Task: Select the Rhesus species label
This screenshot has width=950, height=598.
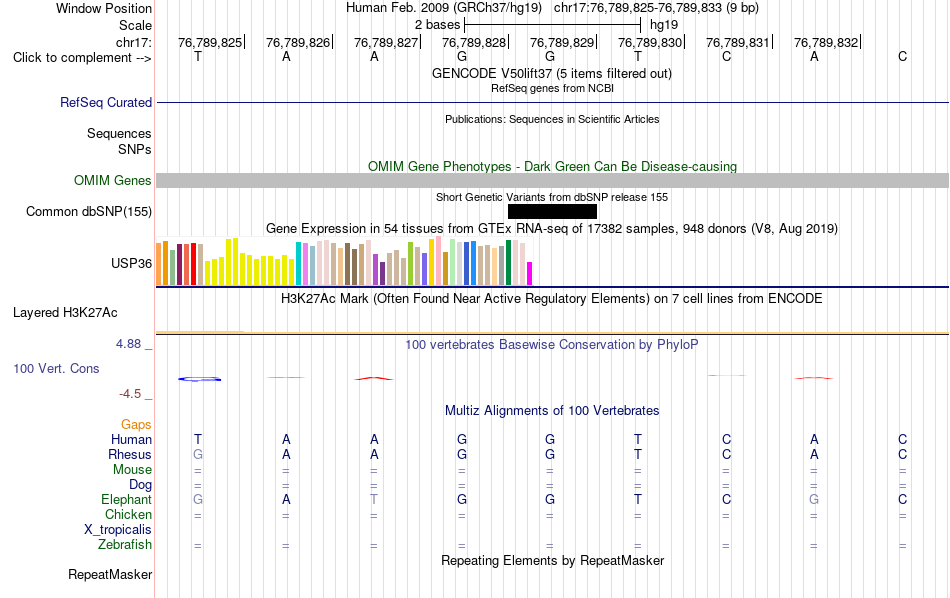Action: coord(130,454)
